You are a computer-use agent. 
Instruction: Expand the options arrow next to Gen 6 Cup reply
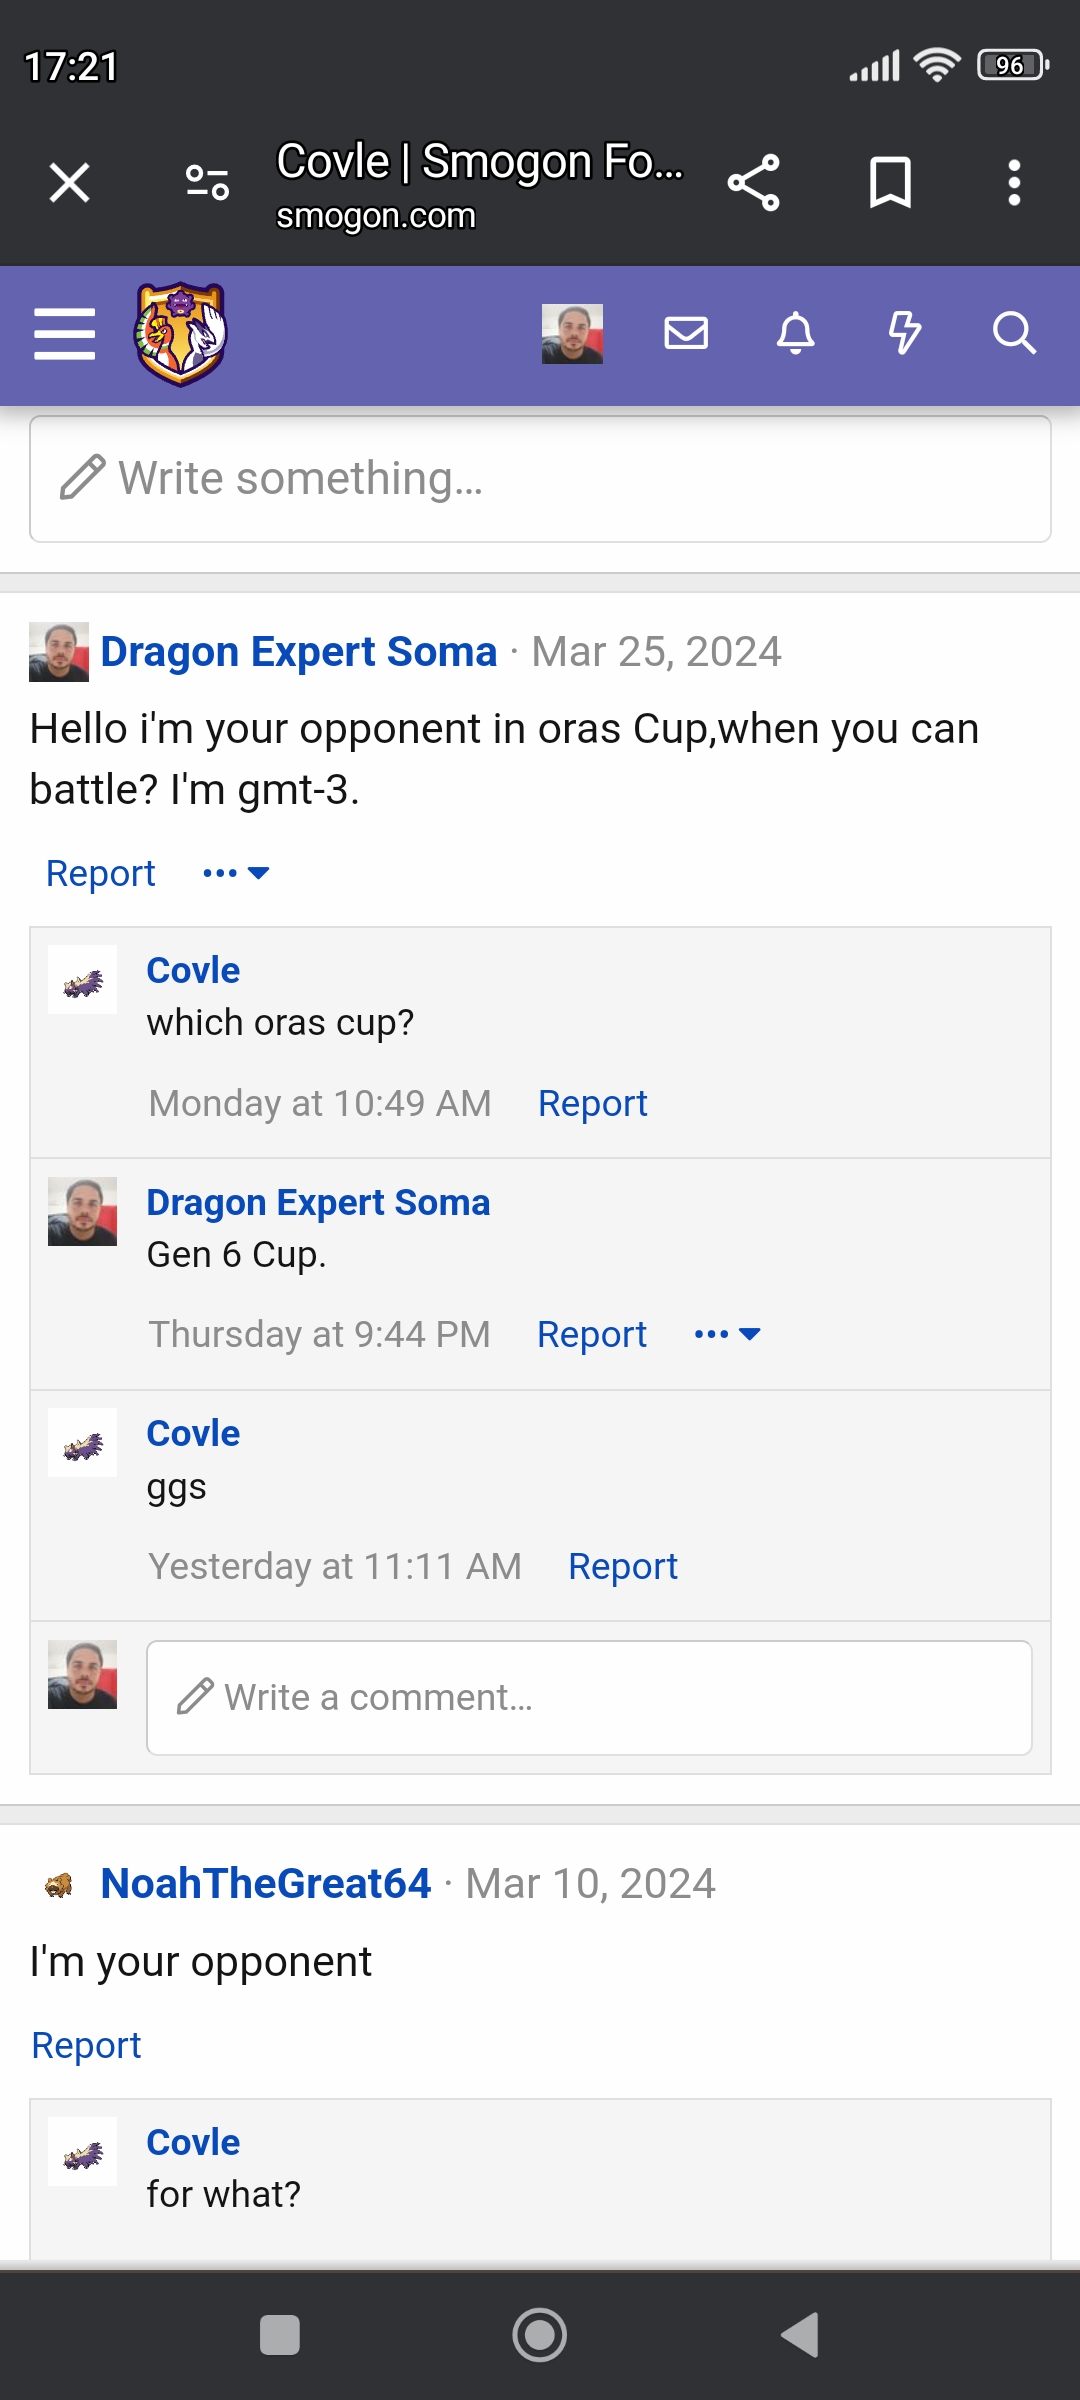727,1334
